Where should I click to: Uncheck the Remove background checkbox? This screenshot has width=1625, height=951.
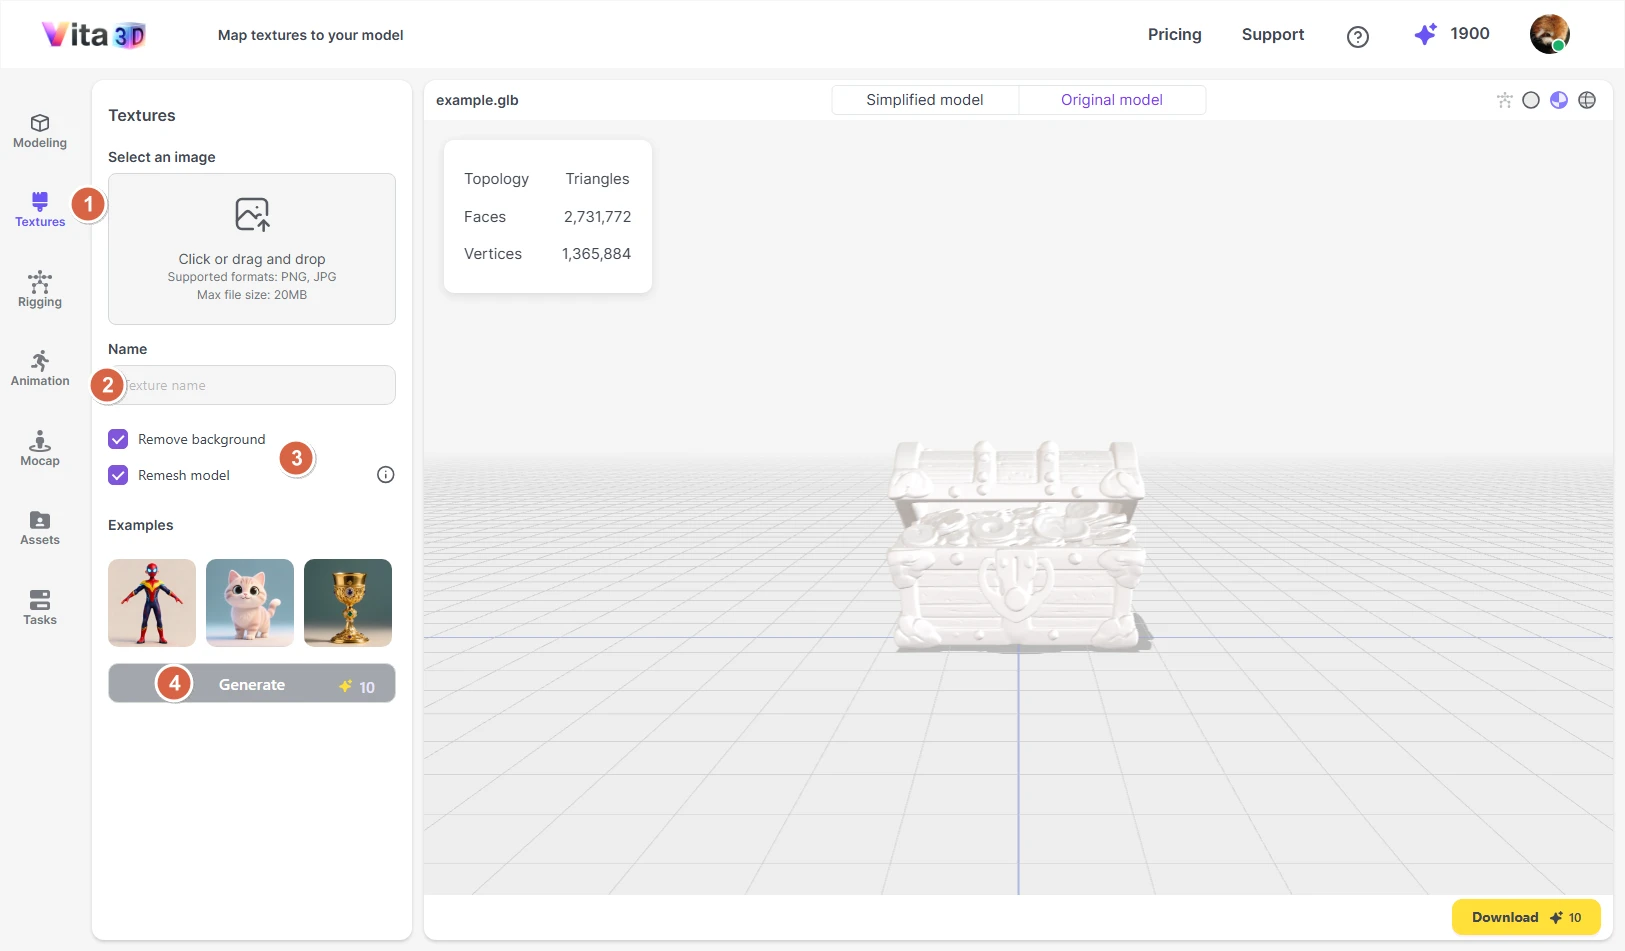click(x=118, y=439)
